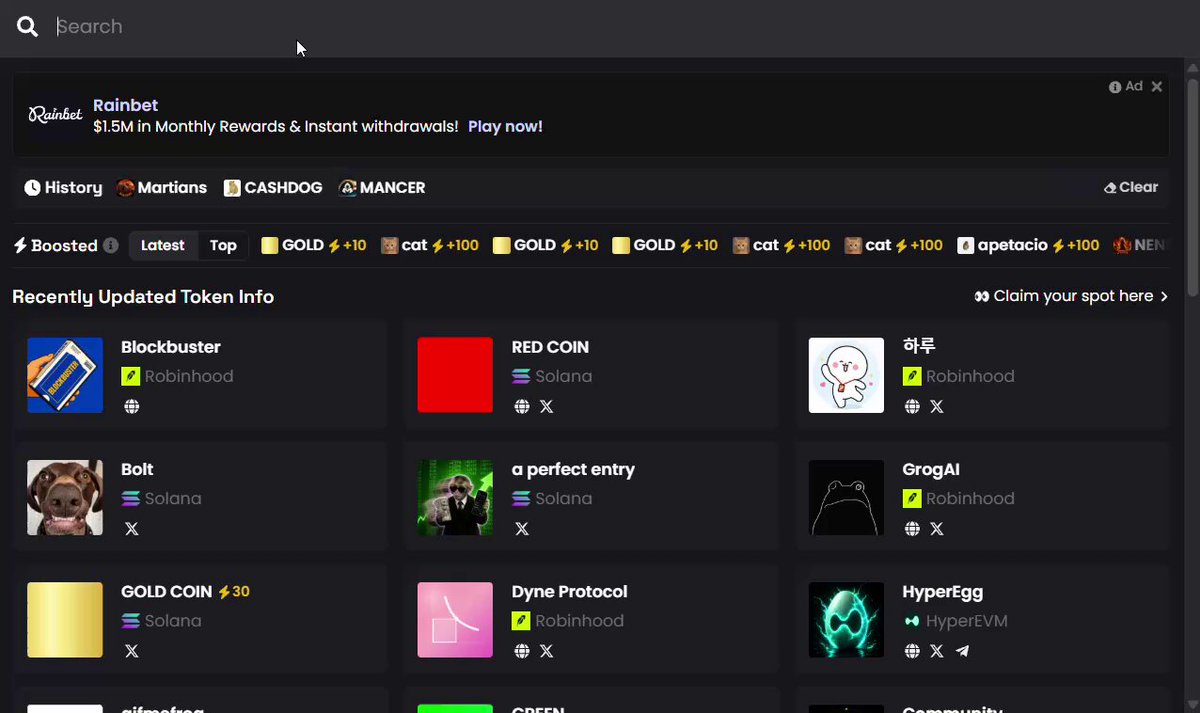The width and height of the screenshot is (1200, 713).
Task: Click the Ad info icon
Action: (1115, 87)
